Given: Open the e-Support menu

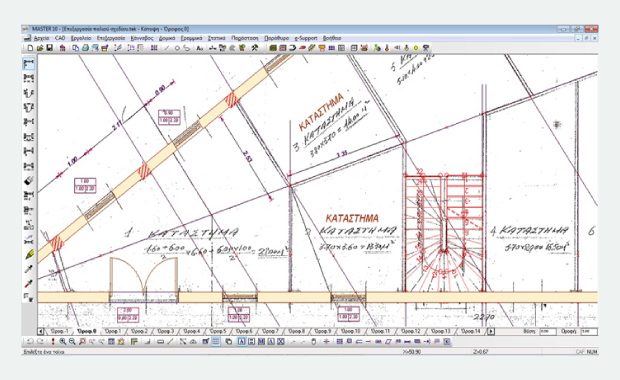Looking at the screenshot, I should [306, 38].
